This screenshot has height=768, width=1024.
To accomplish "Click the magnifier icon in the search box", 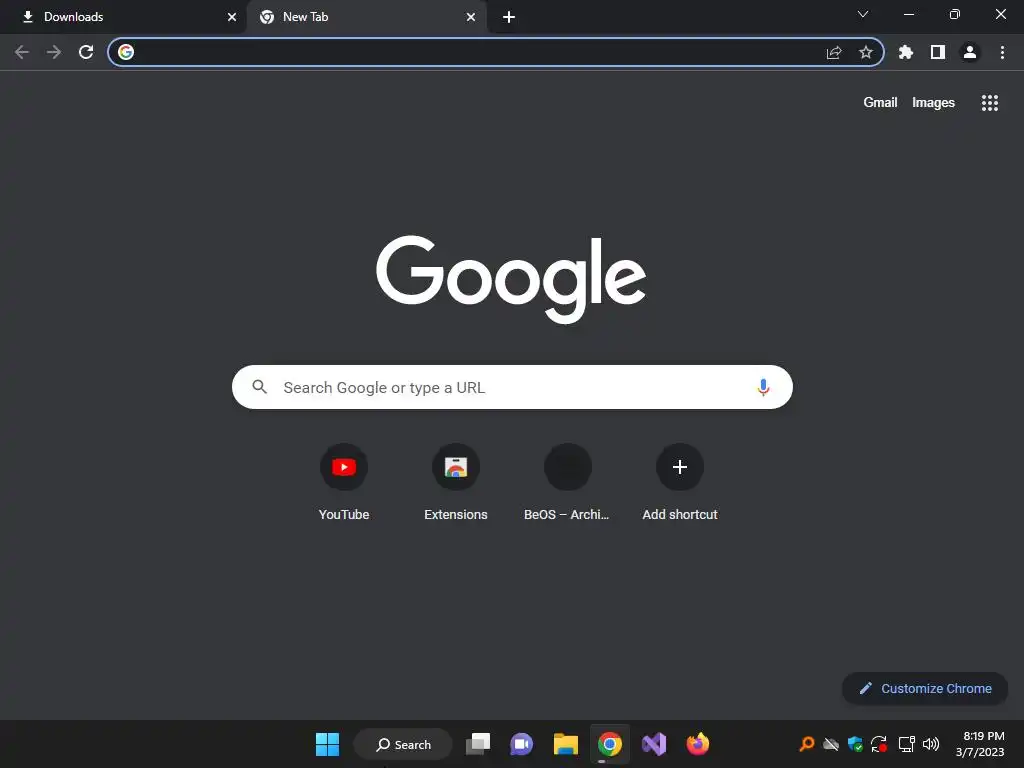I will [x=260, y=387].
